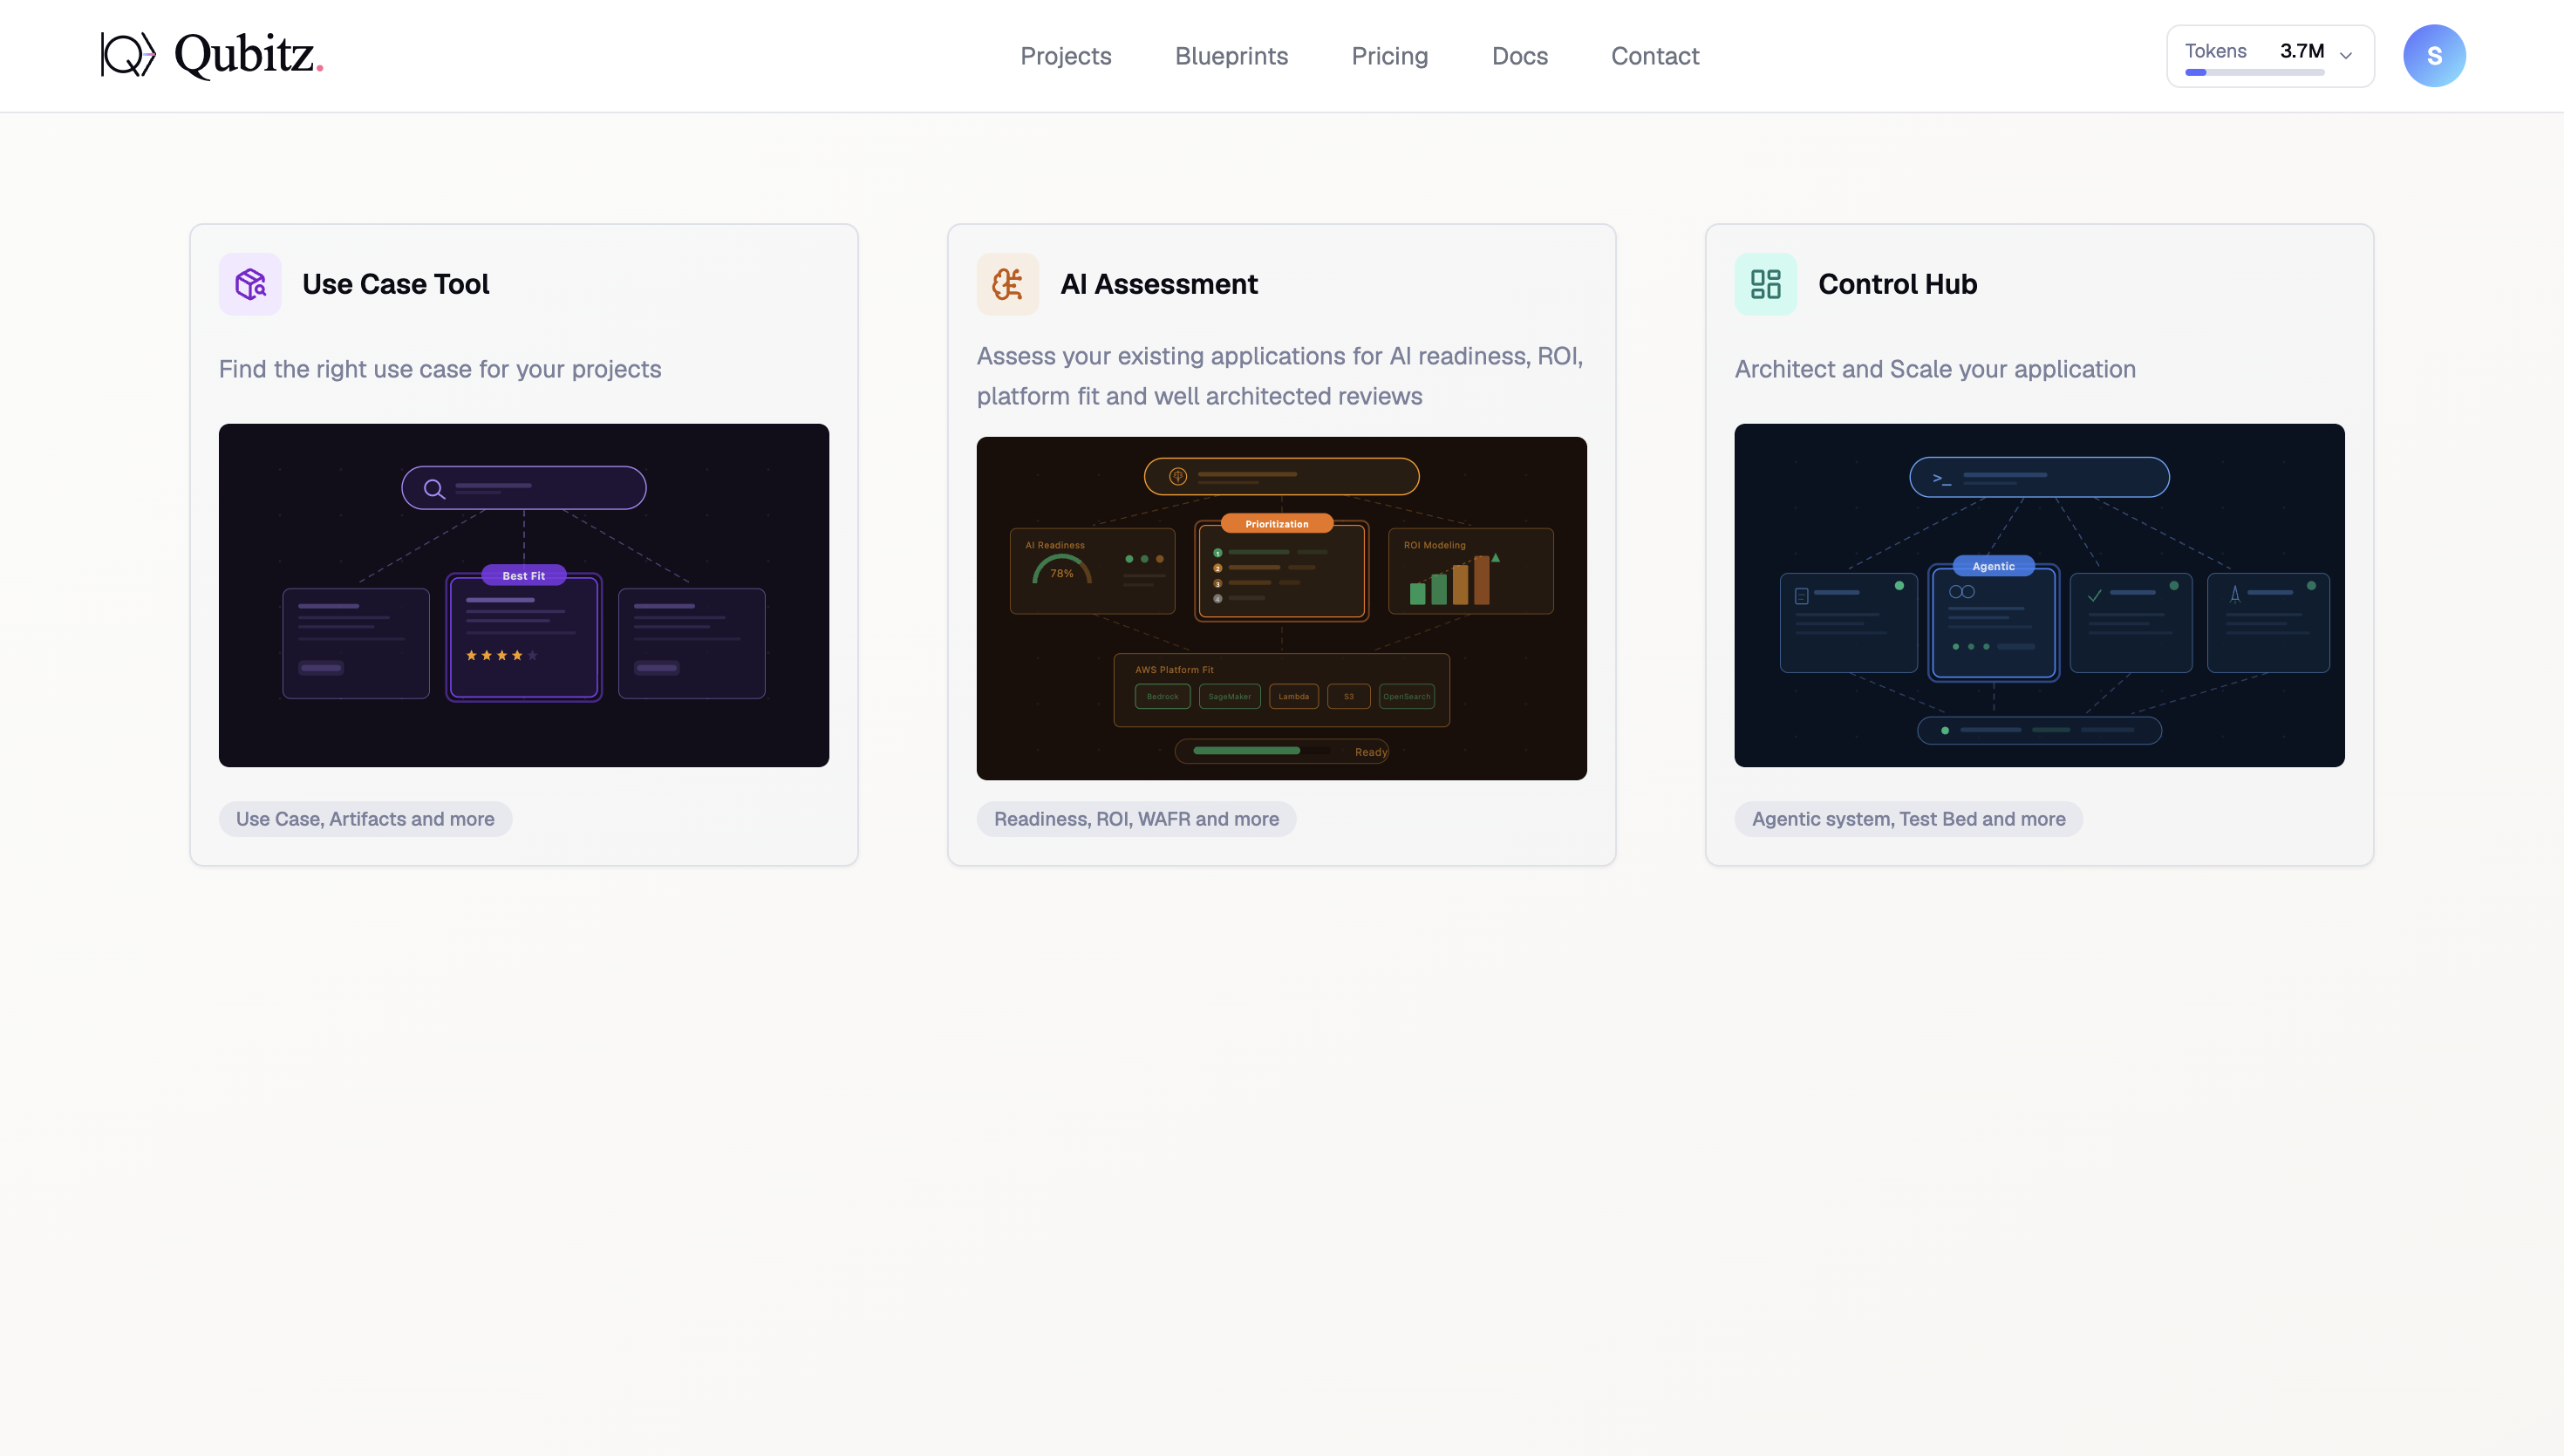
Task: Click the Qubitz logo
Action: click(x=212, y=55)
